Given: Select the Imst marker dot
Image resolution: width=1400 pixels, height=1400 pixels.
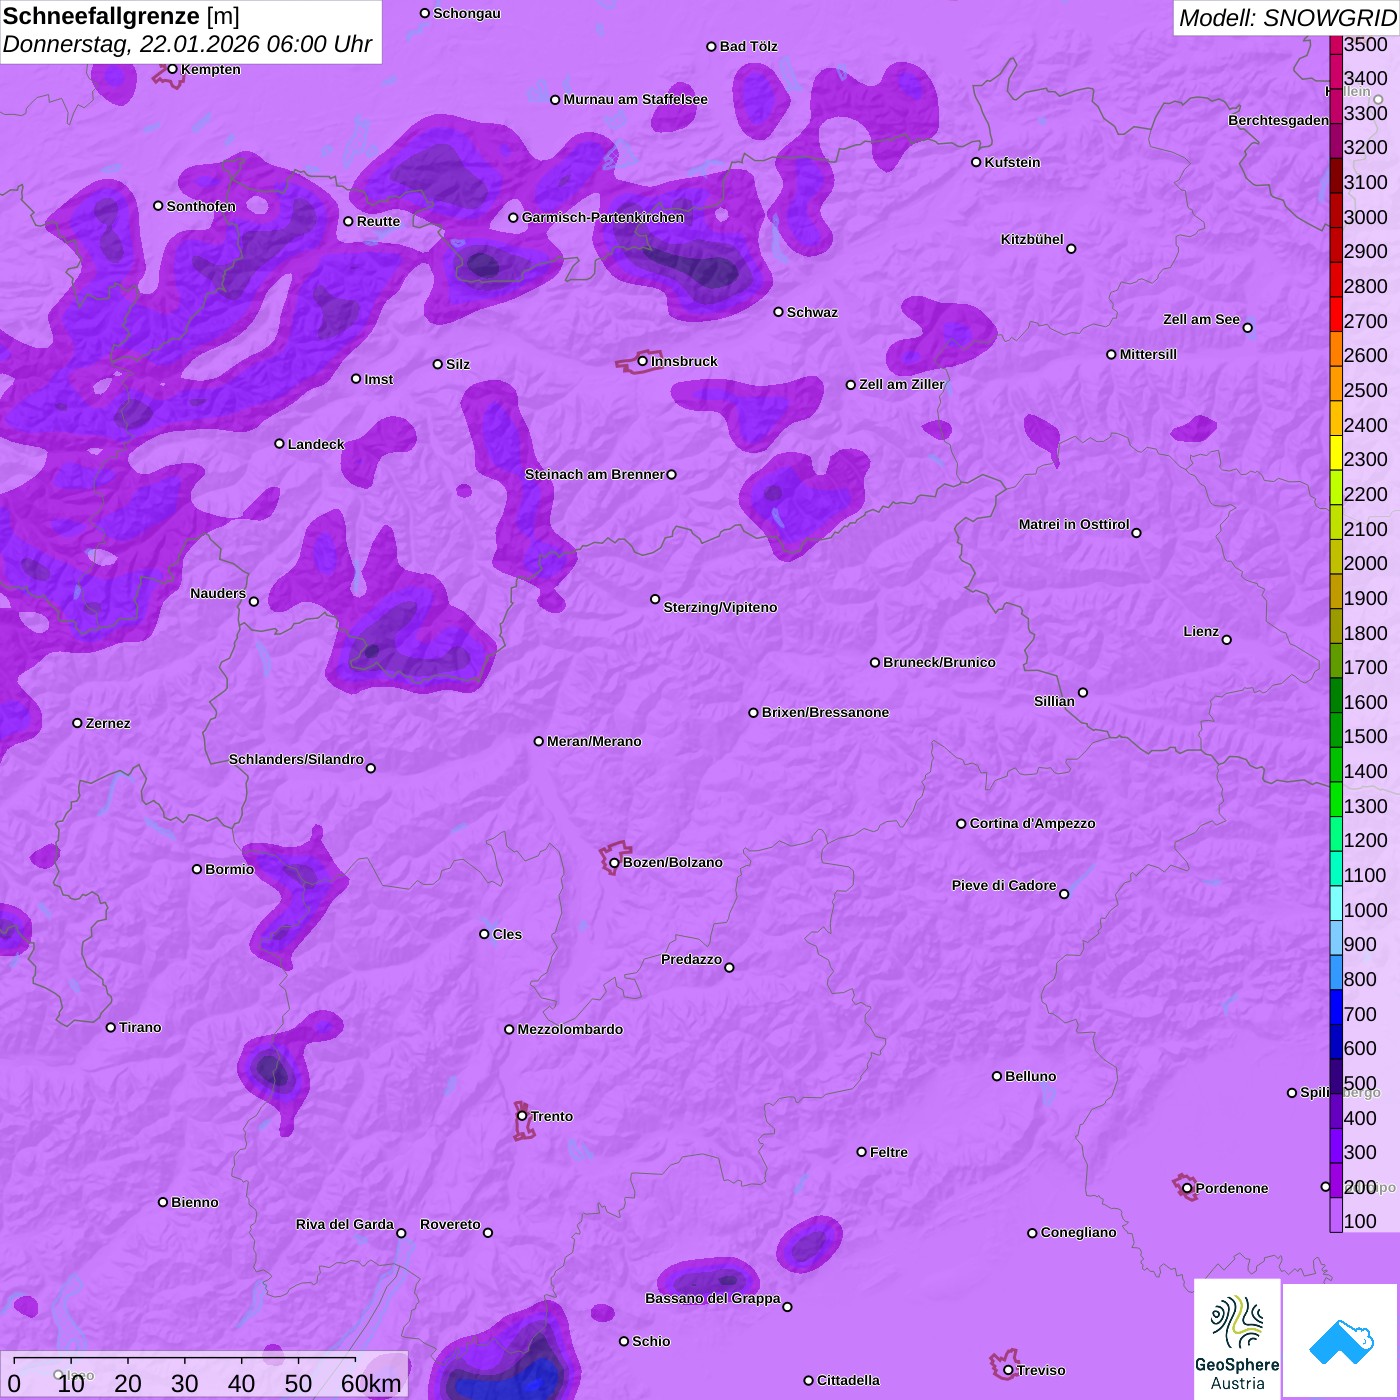Looking at the screenshot, I should click(x=356, y=379).
